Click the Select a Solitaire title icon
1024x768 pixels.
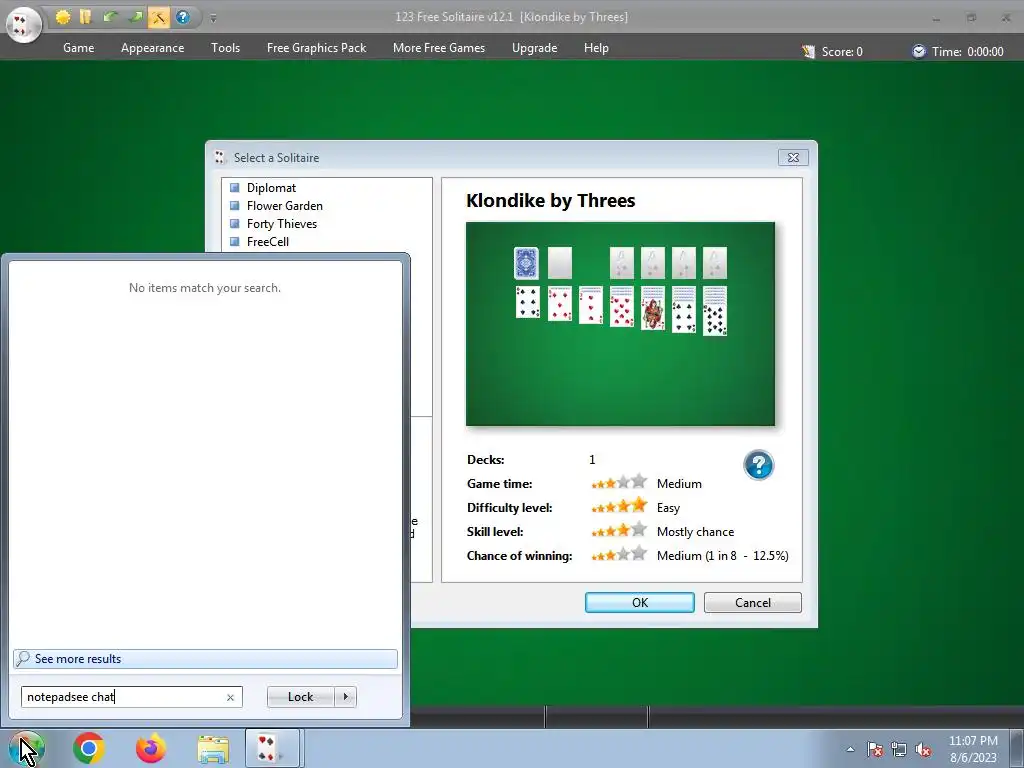[x=220, y=157]
